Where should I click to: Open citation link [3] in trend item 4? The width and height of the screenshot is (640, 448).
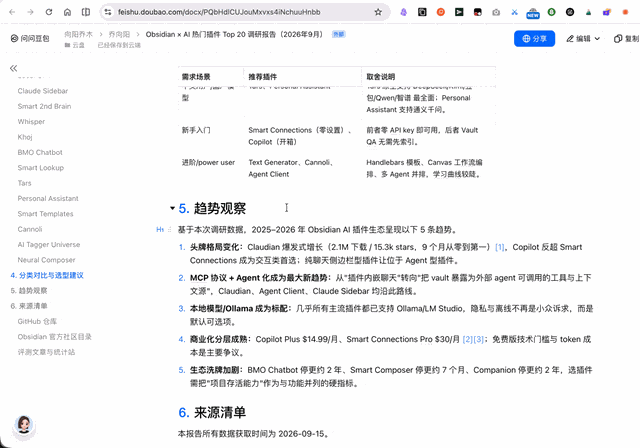click(478, 339)
